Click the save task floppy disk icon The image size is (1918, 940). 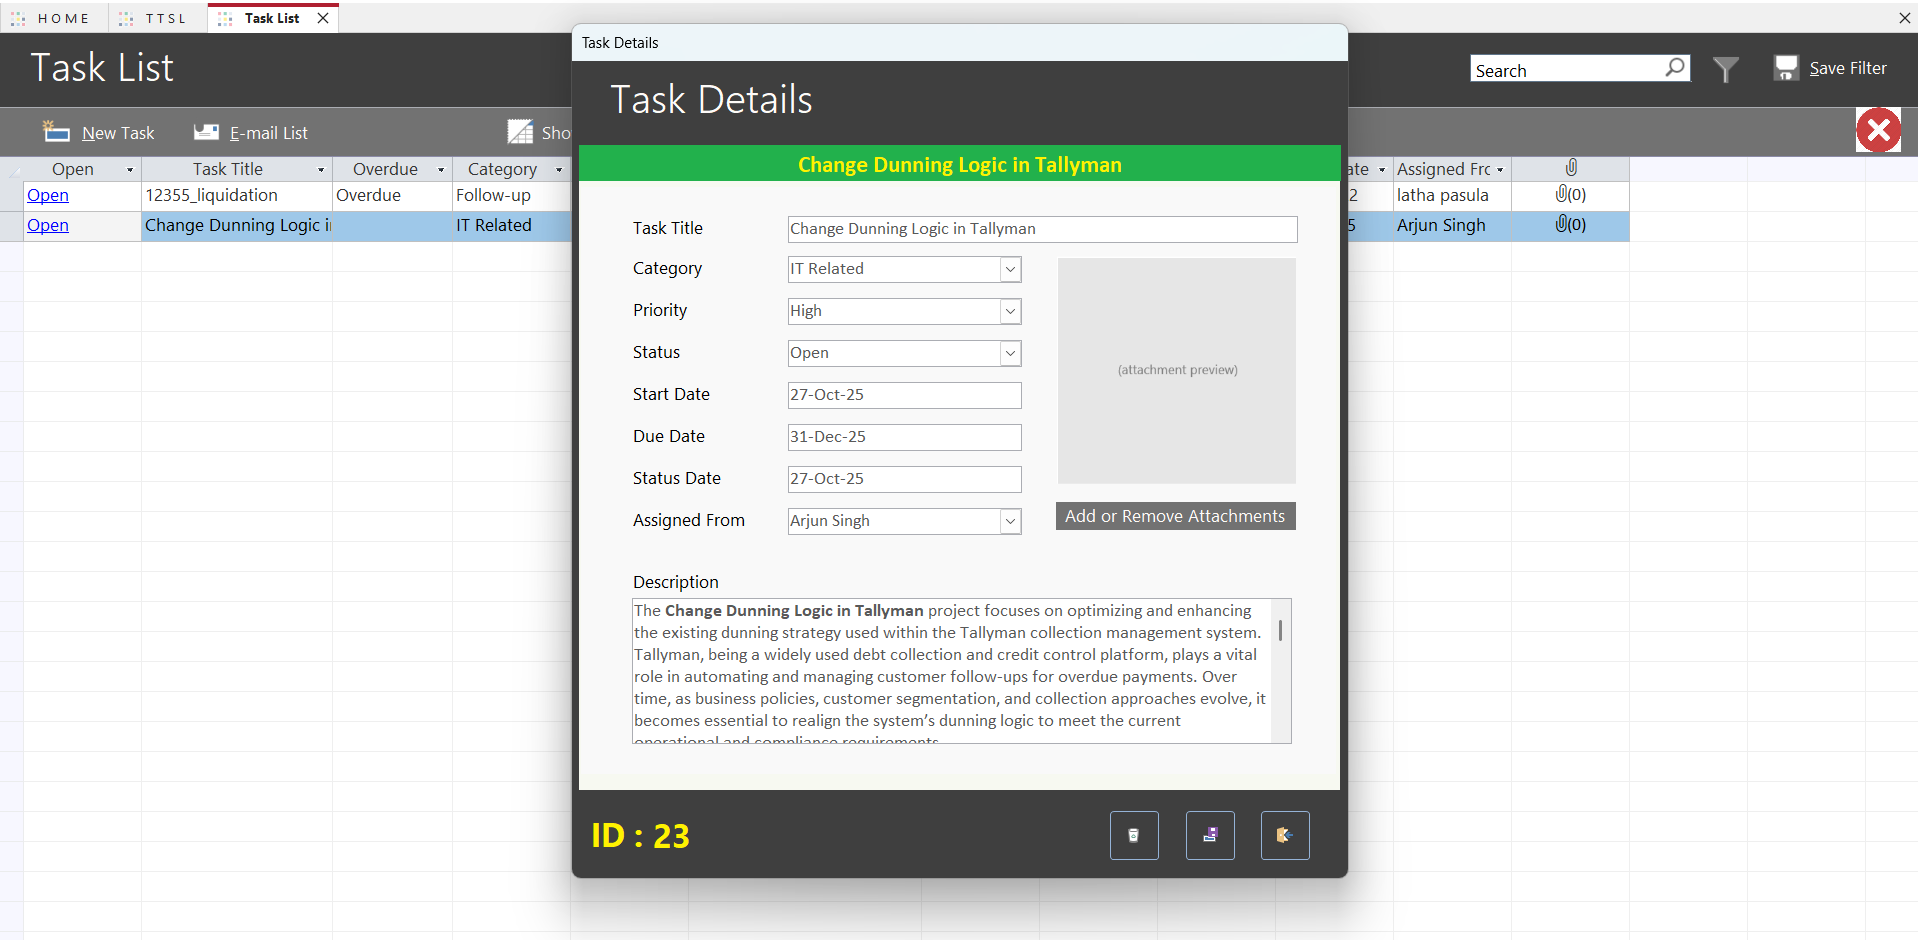click(x=1209, y=835)
